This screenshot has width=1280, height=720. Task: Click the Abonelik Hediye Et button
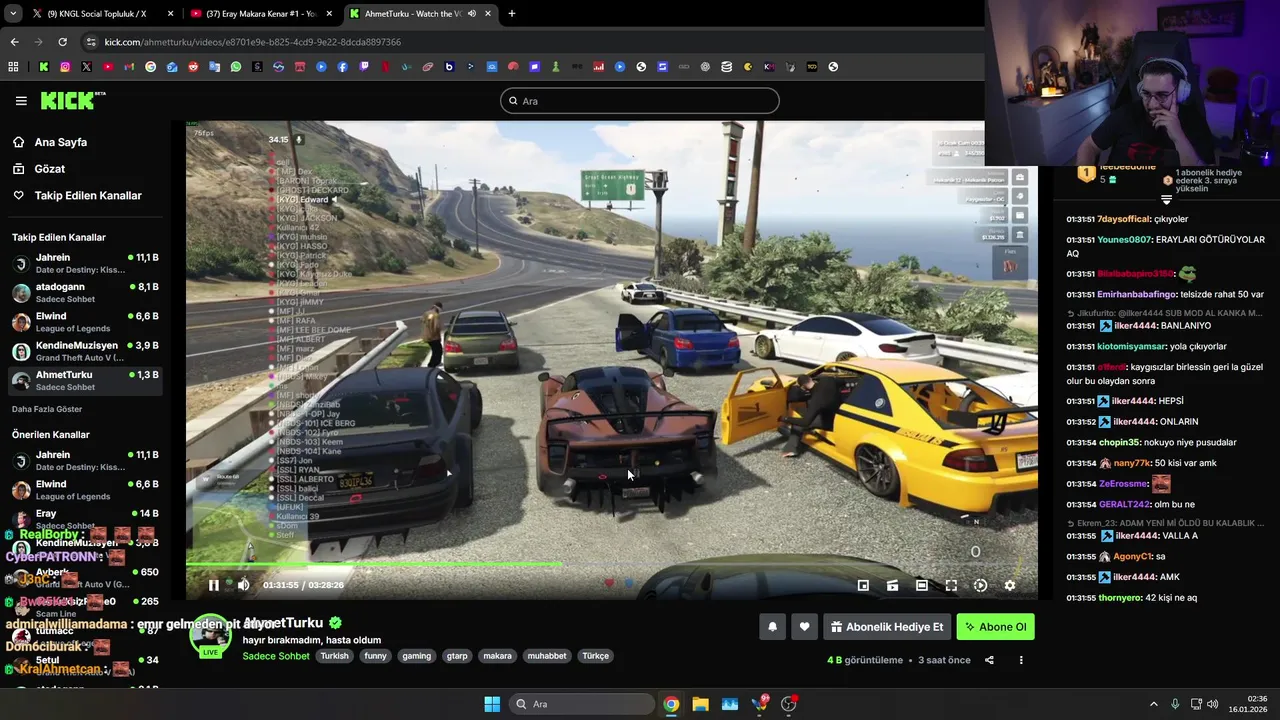pos(887,627)
